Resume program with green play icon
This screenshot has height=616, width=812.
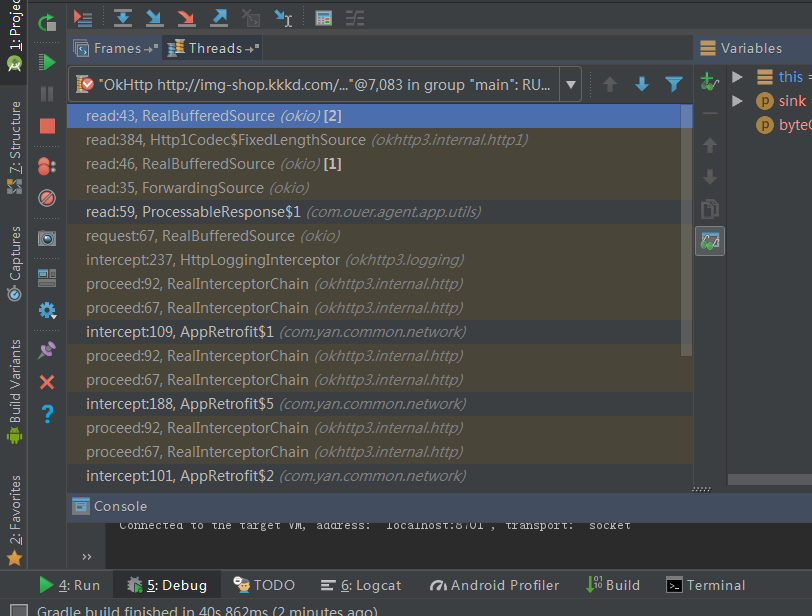click(47, 63)
